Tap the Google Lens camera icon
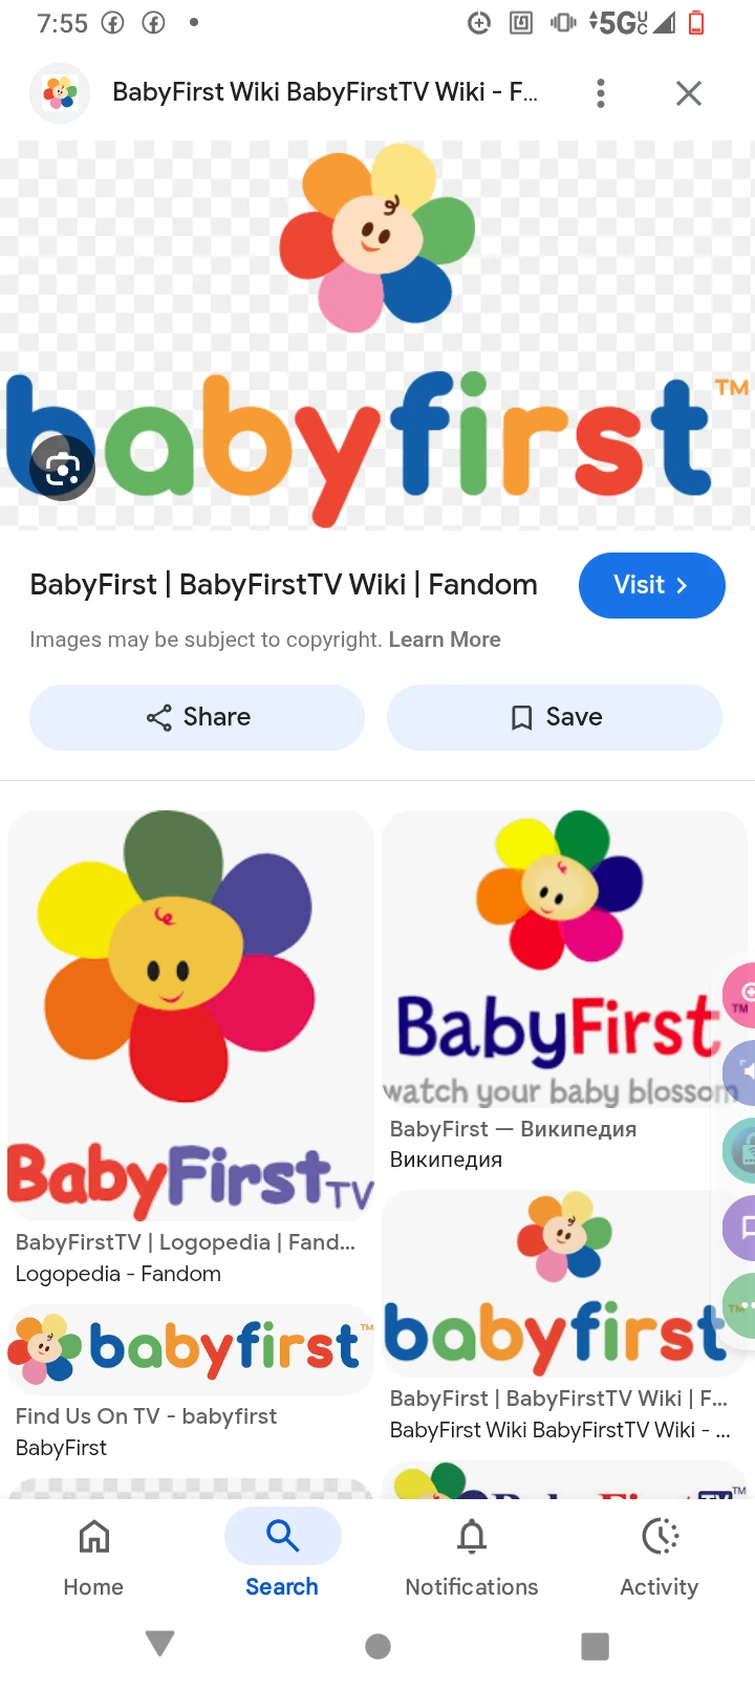This screenshot has width=755, height=1690. point(62,467)
